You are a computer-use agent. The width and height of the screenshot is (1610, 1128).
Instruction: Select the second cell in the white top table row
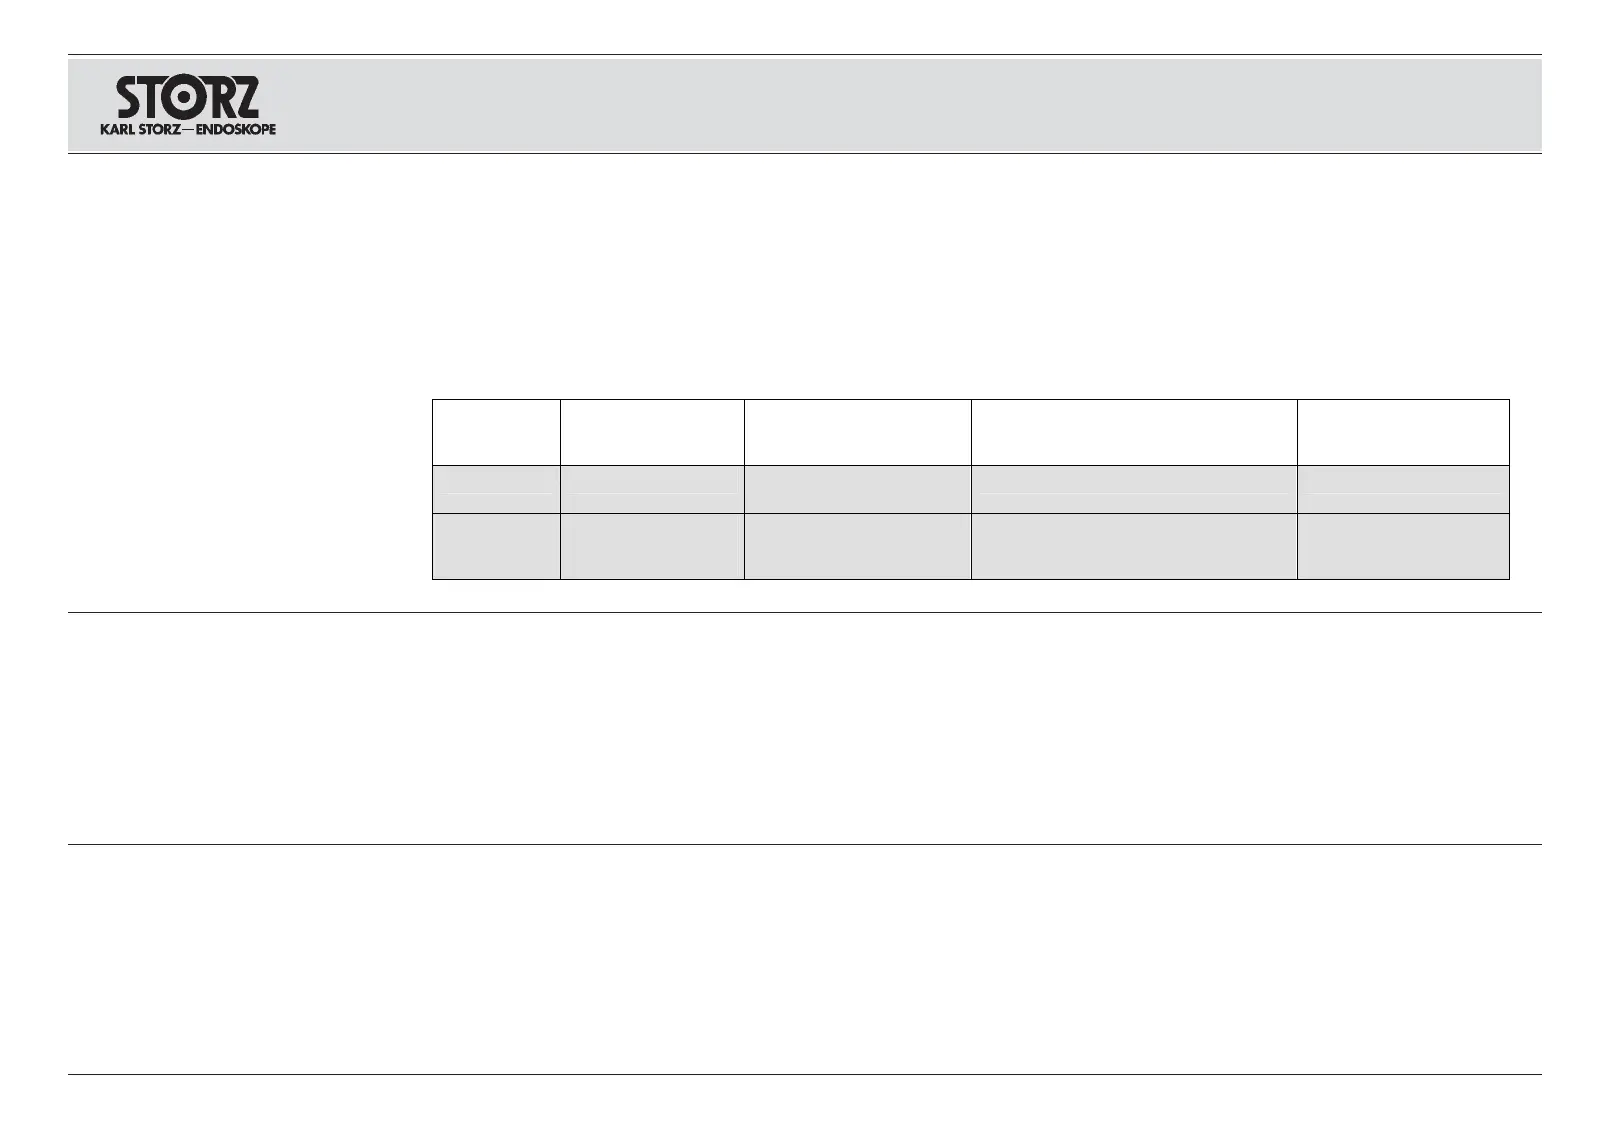pyautogui.click(x=652, y=432)
